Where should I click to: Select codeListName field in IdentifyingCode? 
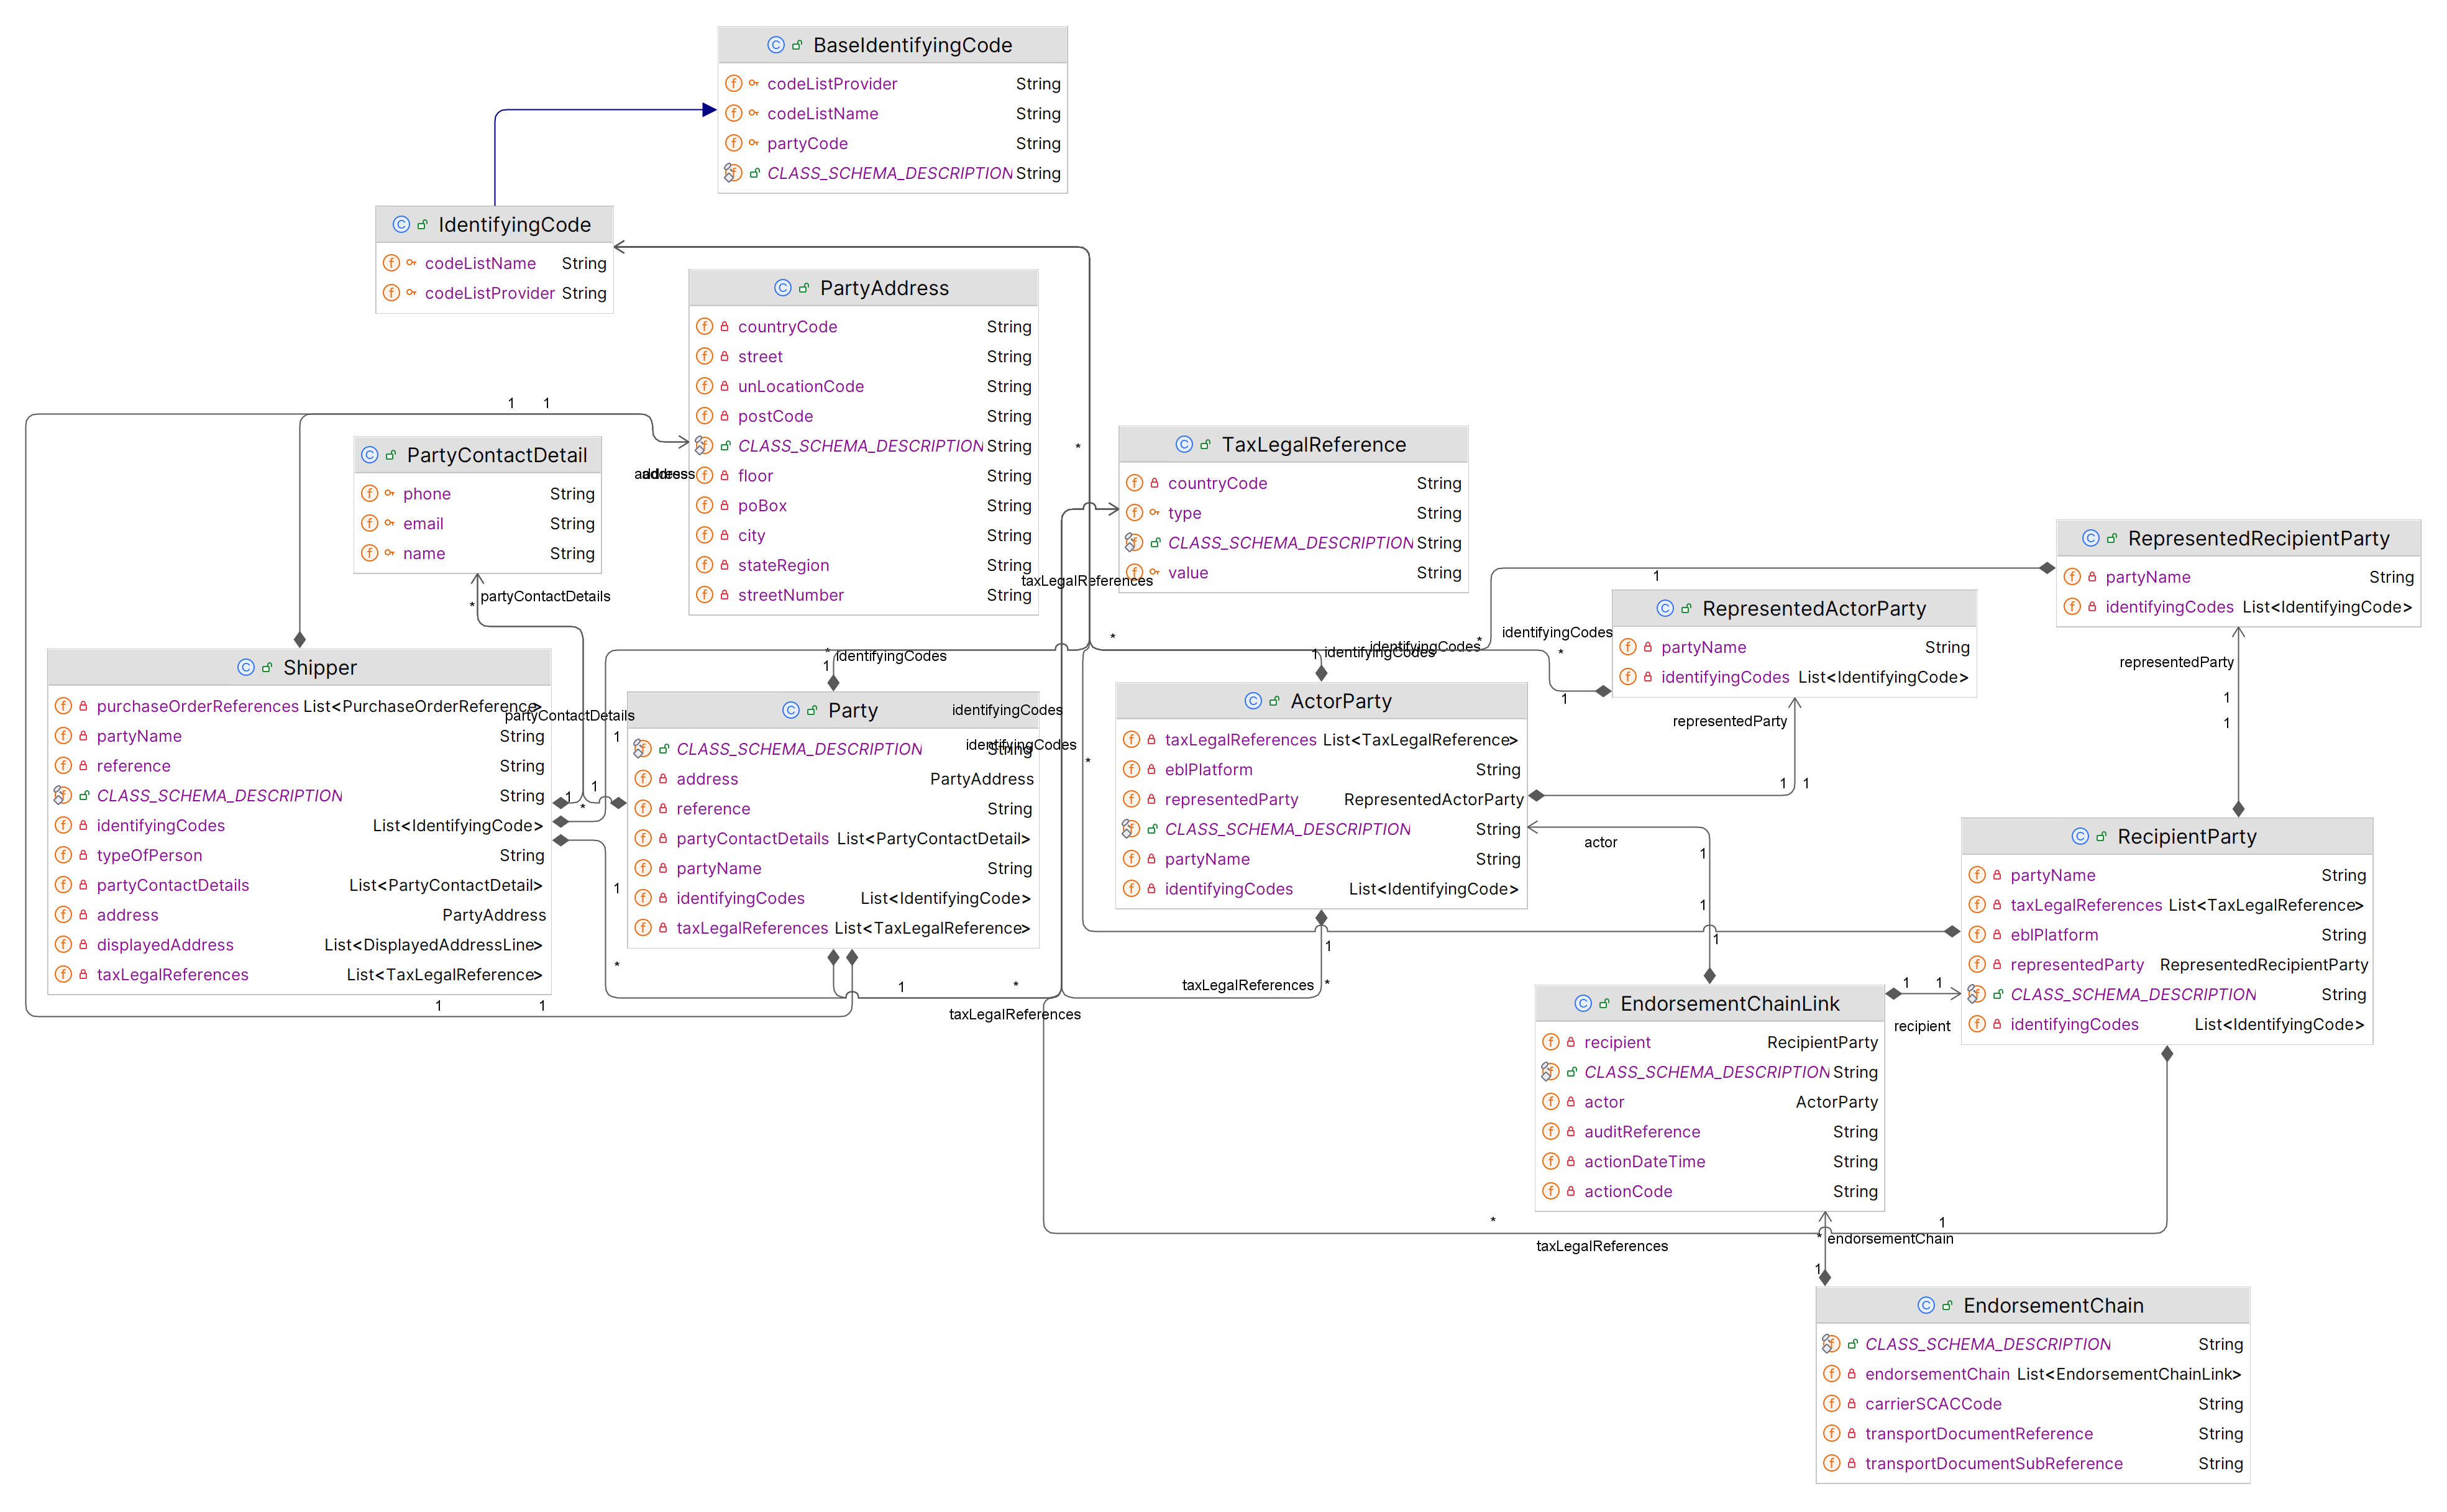coord(494,263)
